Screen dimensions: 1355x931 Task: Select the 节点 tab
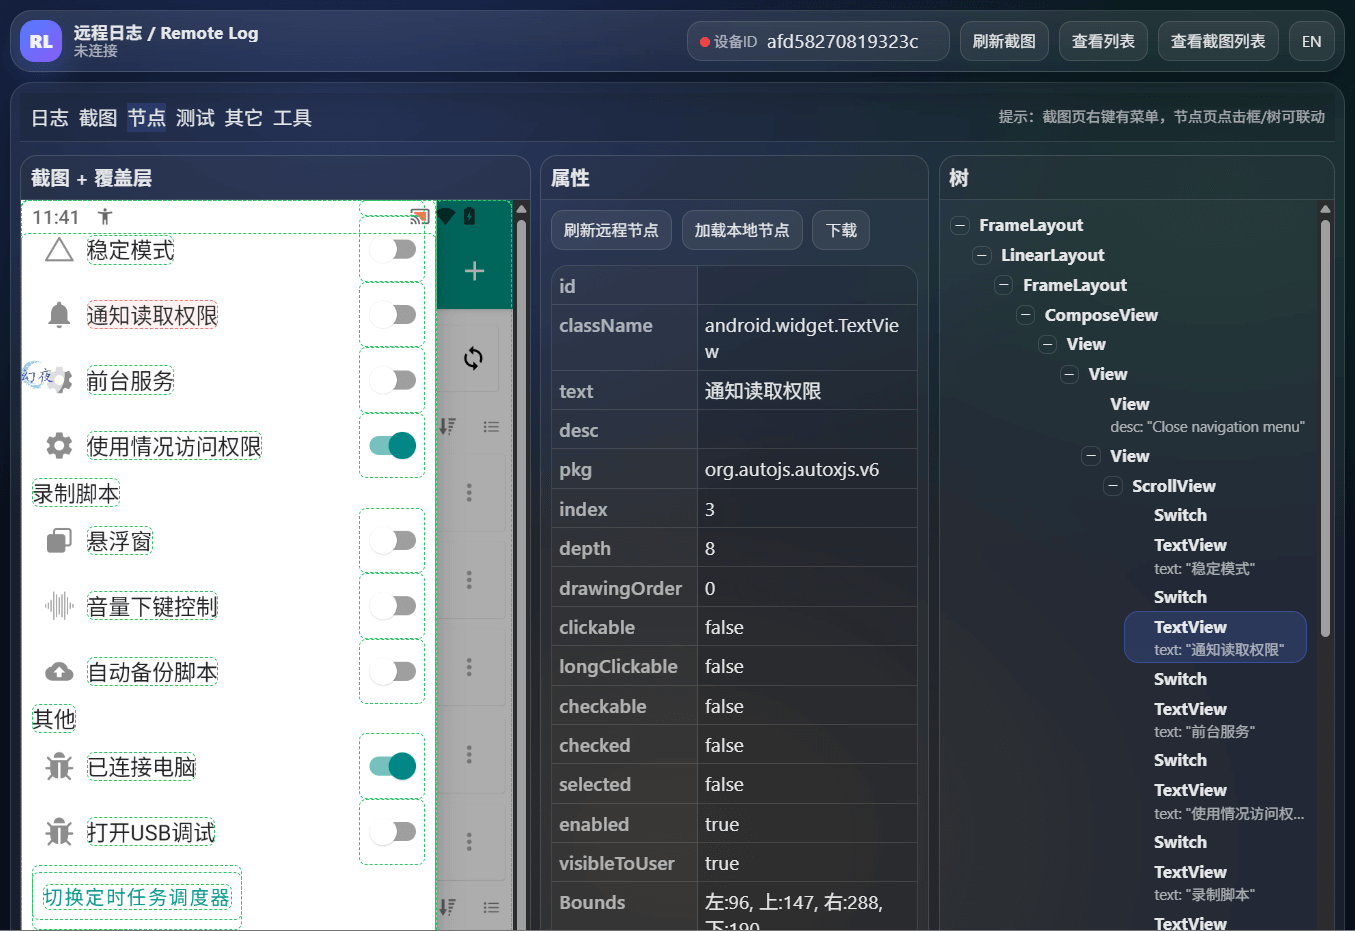pyautogui.click(x=147, y=118)
